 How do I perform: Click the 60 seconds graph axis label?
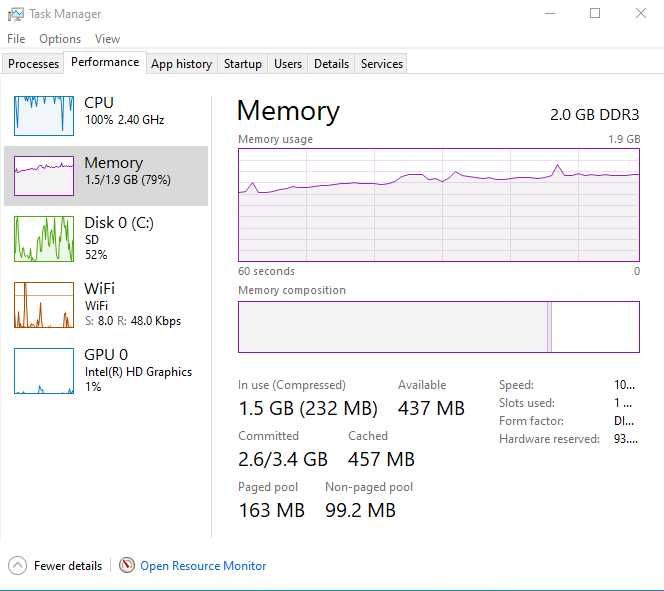pos(266,271)
